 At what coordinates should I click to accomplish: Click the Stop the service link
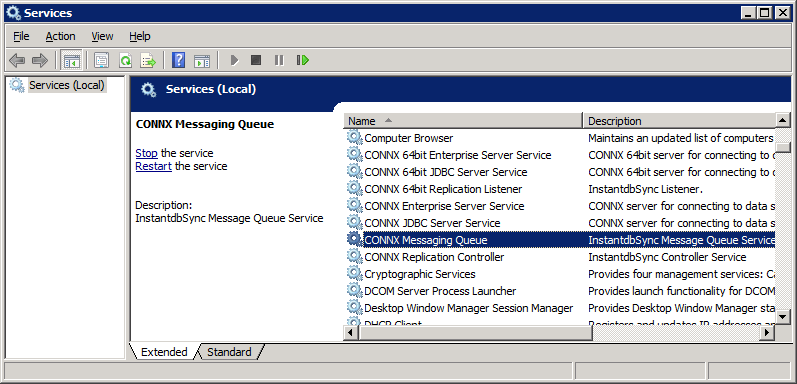146,153
